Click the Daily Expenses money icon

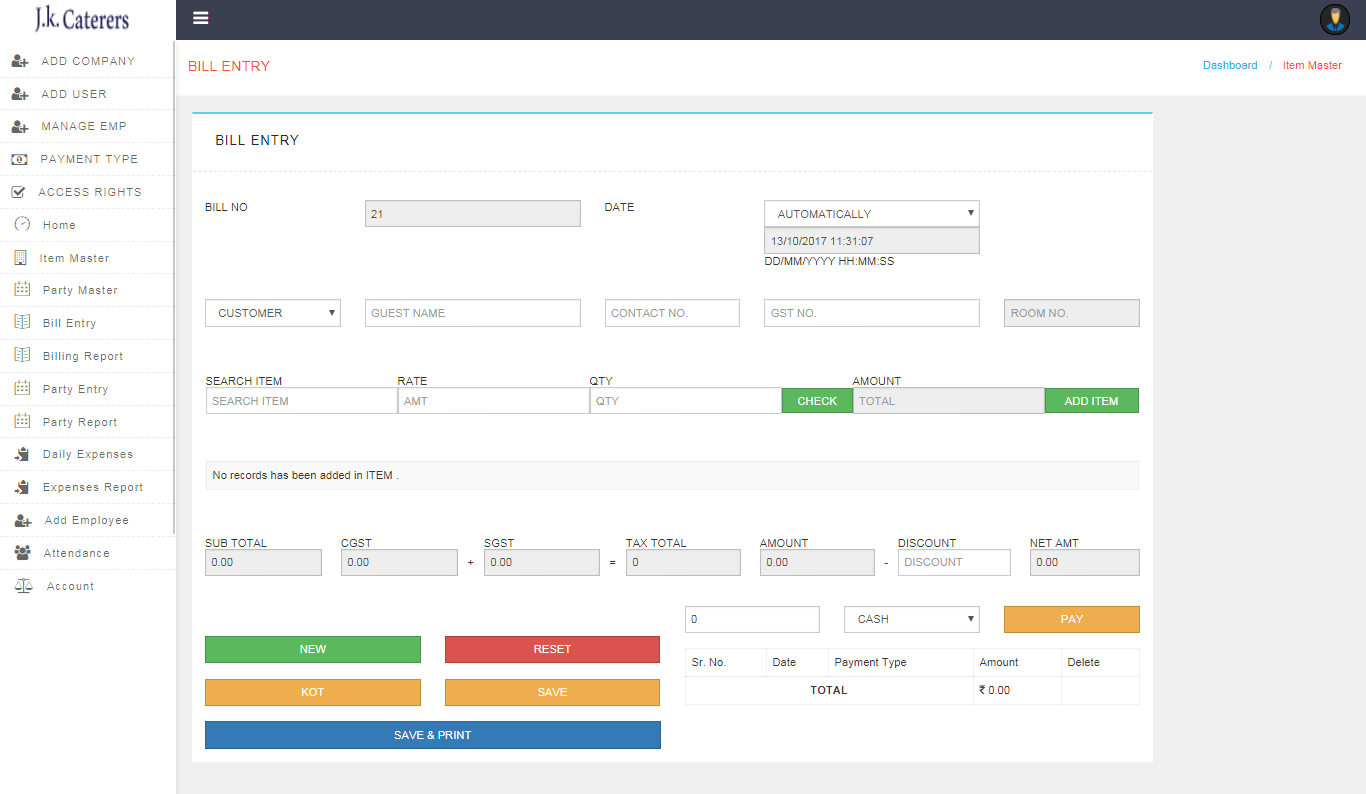[20, 454]
